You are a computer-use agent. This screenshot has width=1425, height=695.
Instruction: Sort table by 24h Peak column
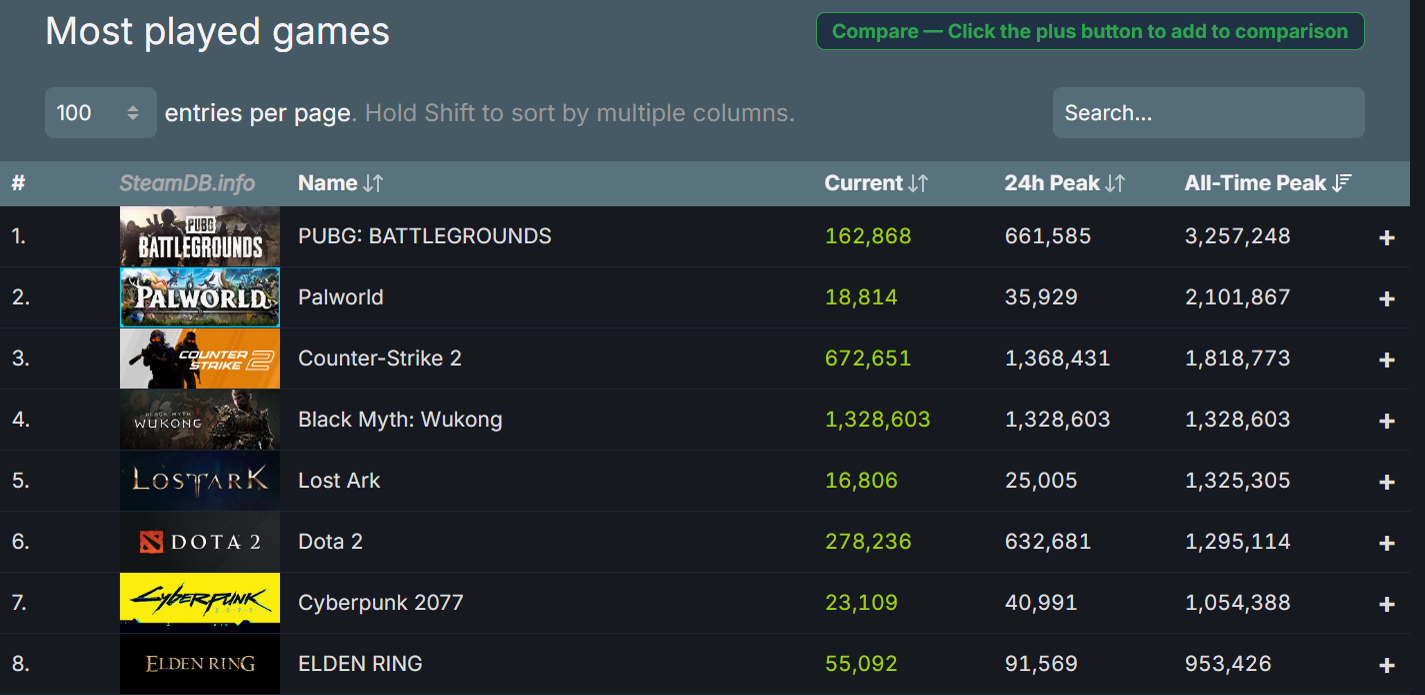[1065, 183]
